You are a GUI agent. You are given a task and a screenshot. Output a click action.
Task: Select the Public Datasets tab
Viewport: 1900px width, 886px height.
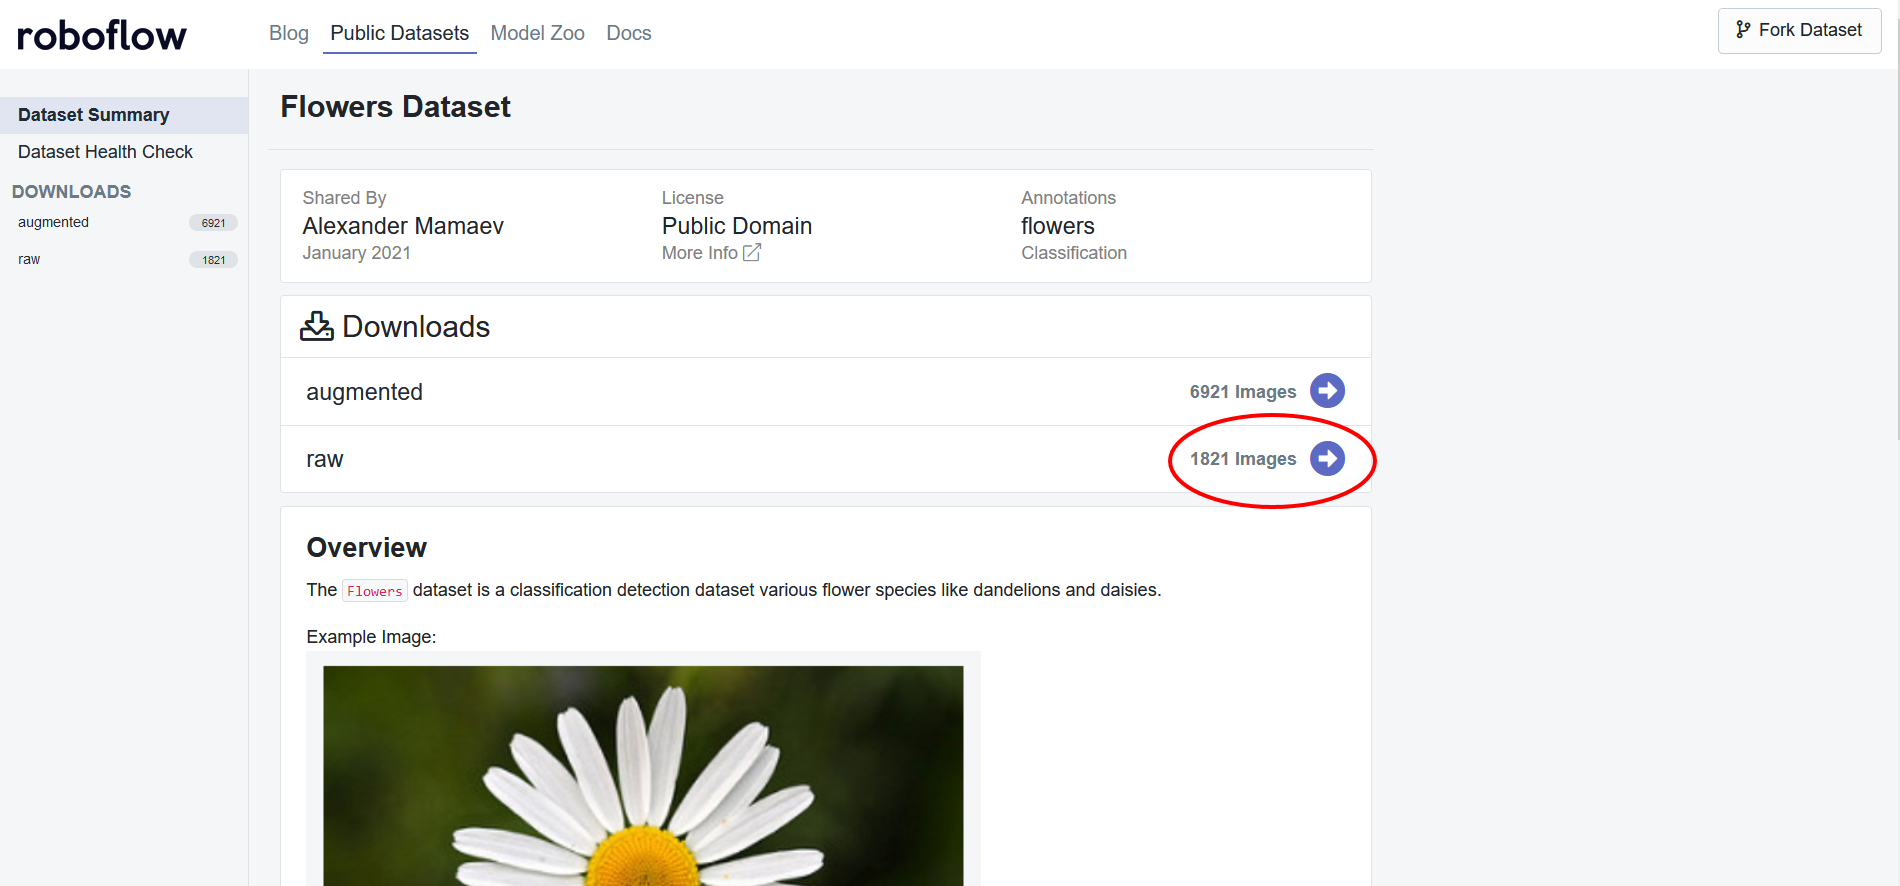(400, 33)
